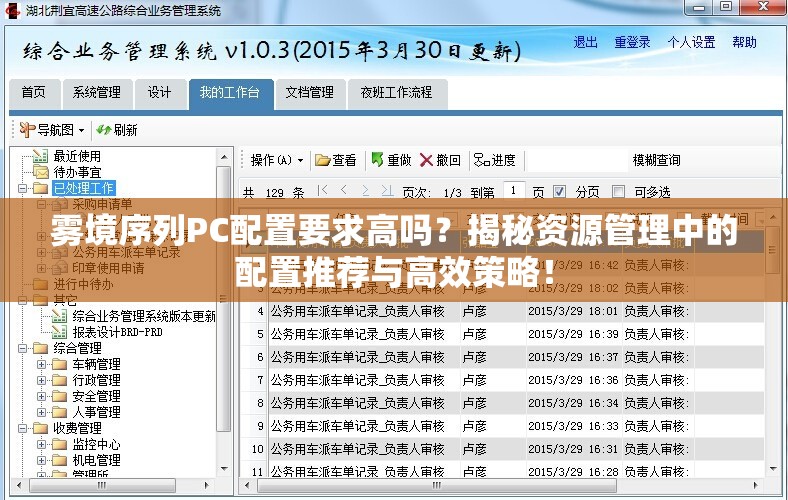Click the 行政管理 folder icon

60,380
